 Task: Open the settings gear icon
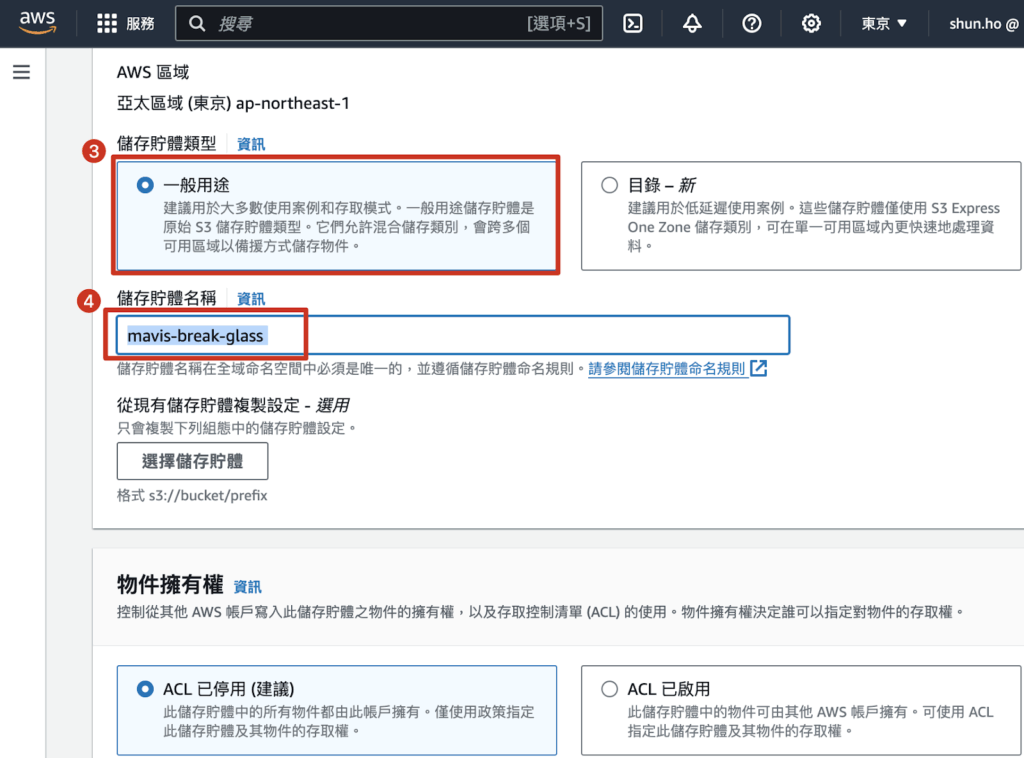811,24
